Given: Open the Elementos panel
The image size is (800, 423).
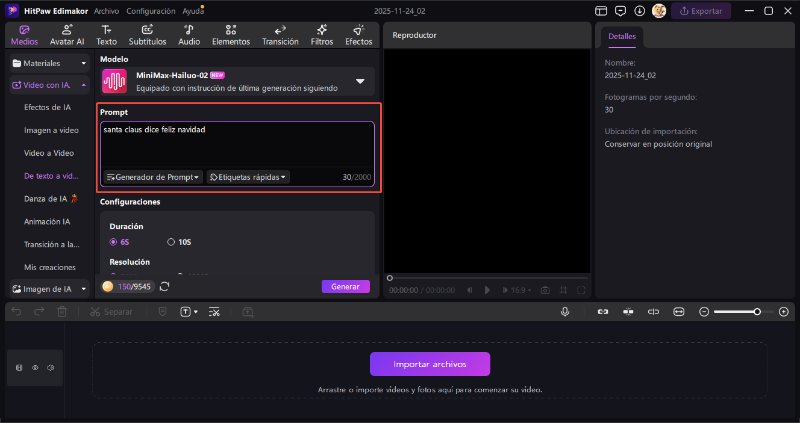Looking at the screenshot, I should tap(231, 35).
